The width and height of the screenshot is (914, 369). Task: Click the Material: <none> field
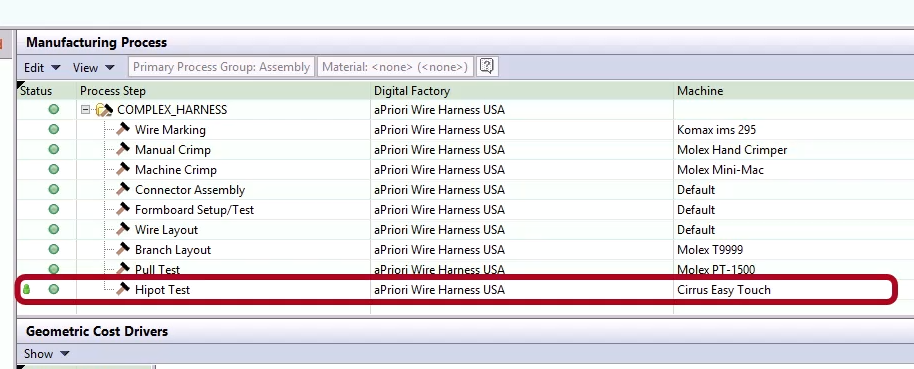tap(395, 67)
